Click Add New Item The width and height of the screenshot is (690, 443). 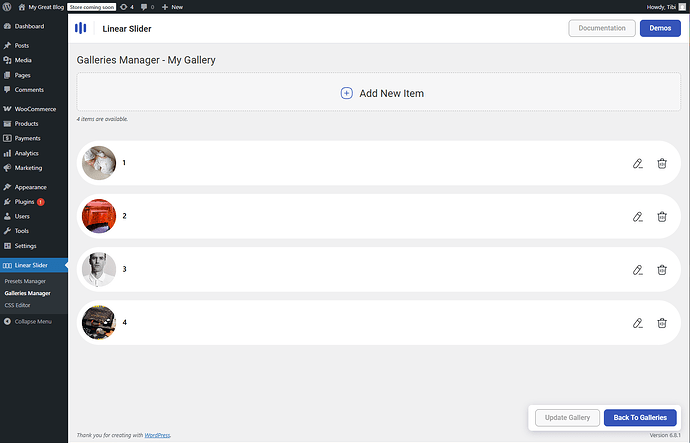(x=378, y=92)
